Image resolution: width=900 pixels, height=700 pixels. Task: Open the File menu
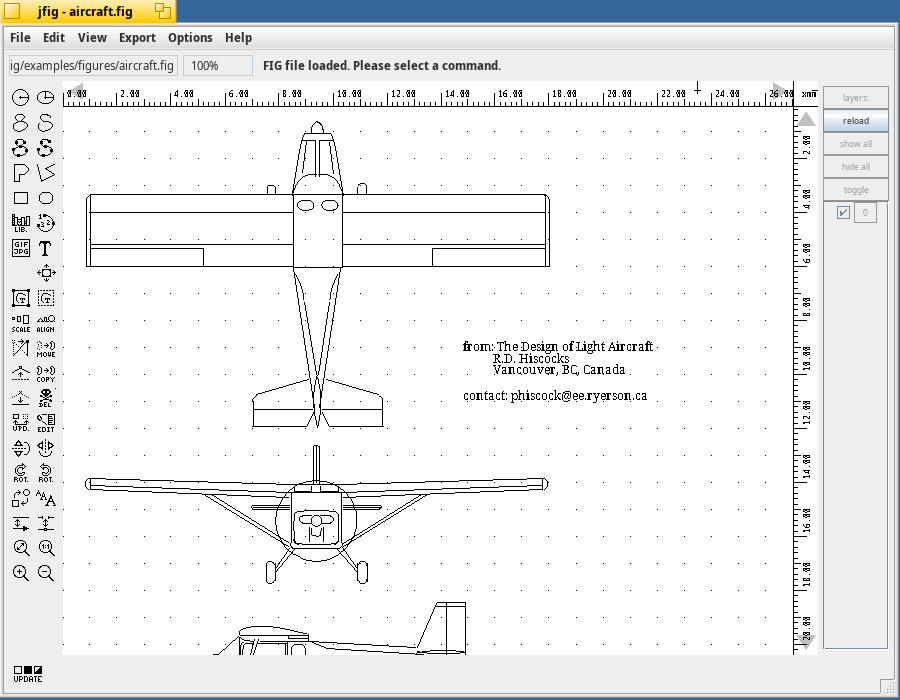click(20, 37)
